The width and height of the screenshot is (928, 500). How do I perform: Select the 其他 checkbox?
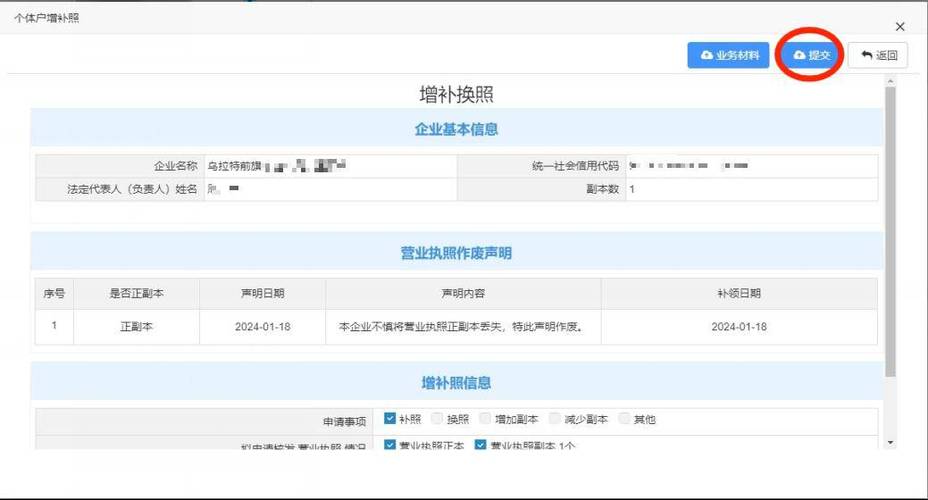[624, 419]
